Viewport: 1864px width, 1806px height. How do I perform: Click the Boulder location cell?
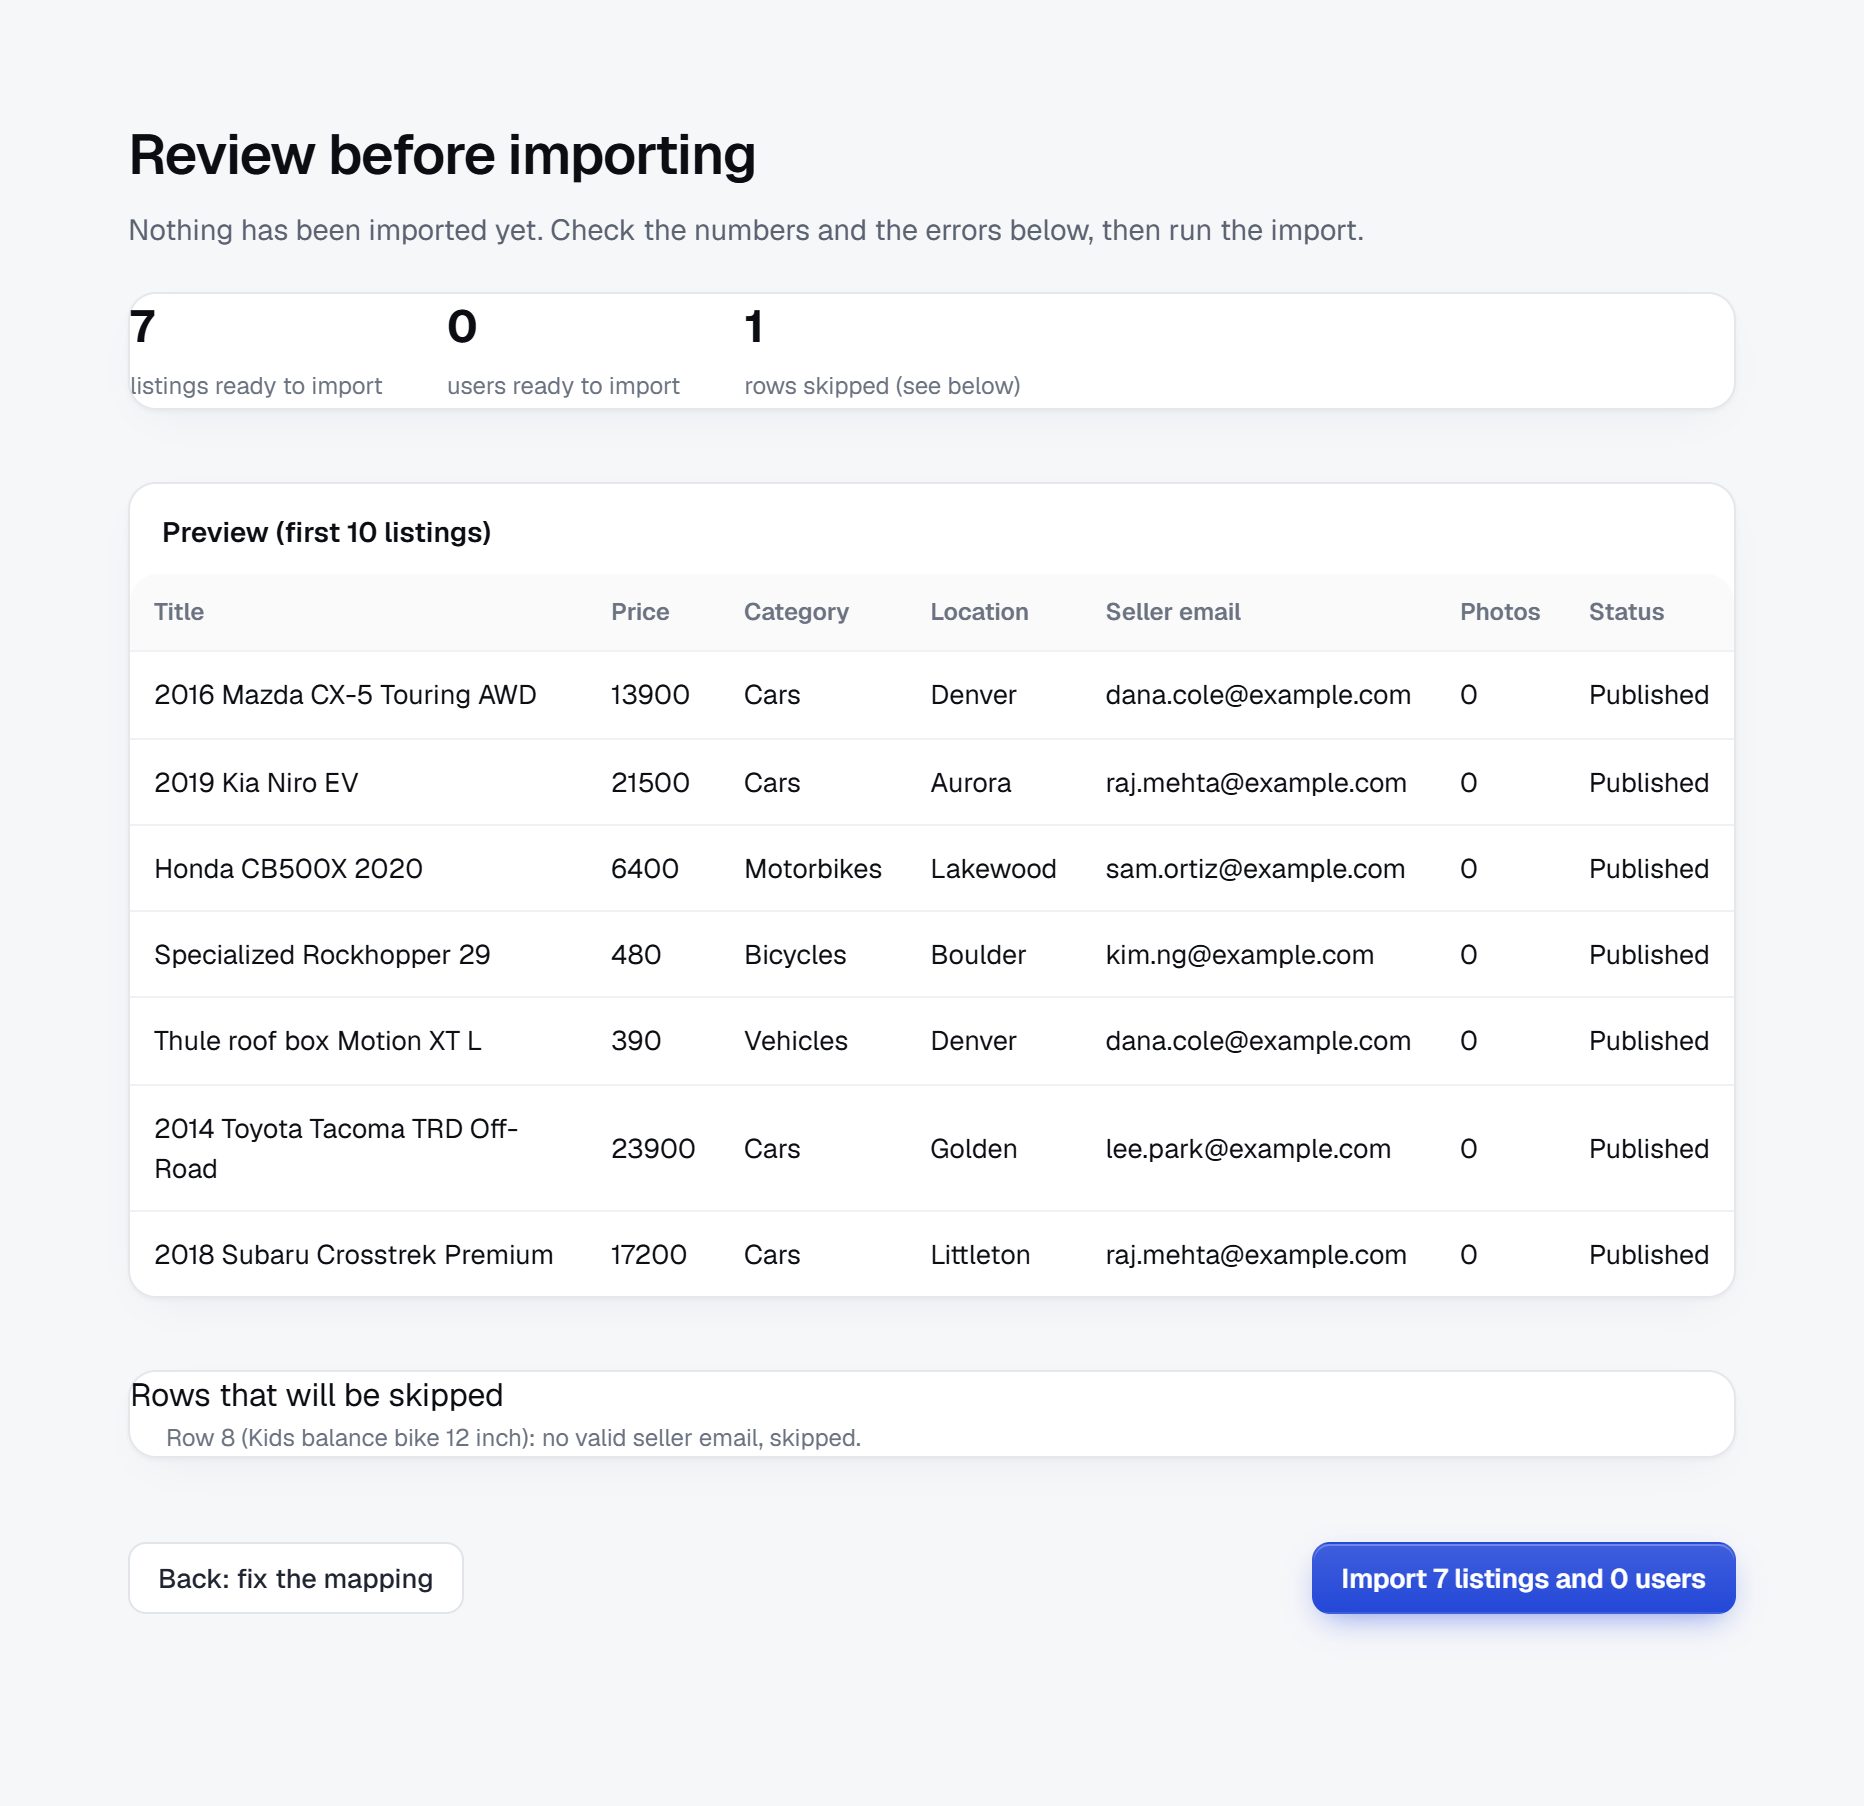pyautogui.click(x=978, y=955)
